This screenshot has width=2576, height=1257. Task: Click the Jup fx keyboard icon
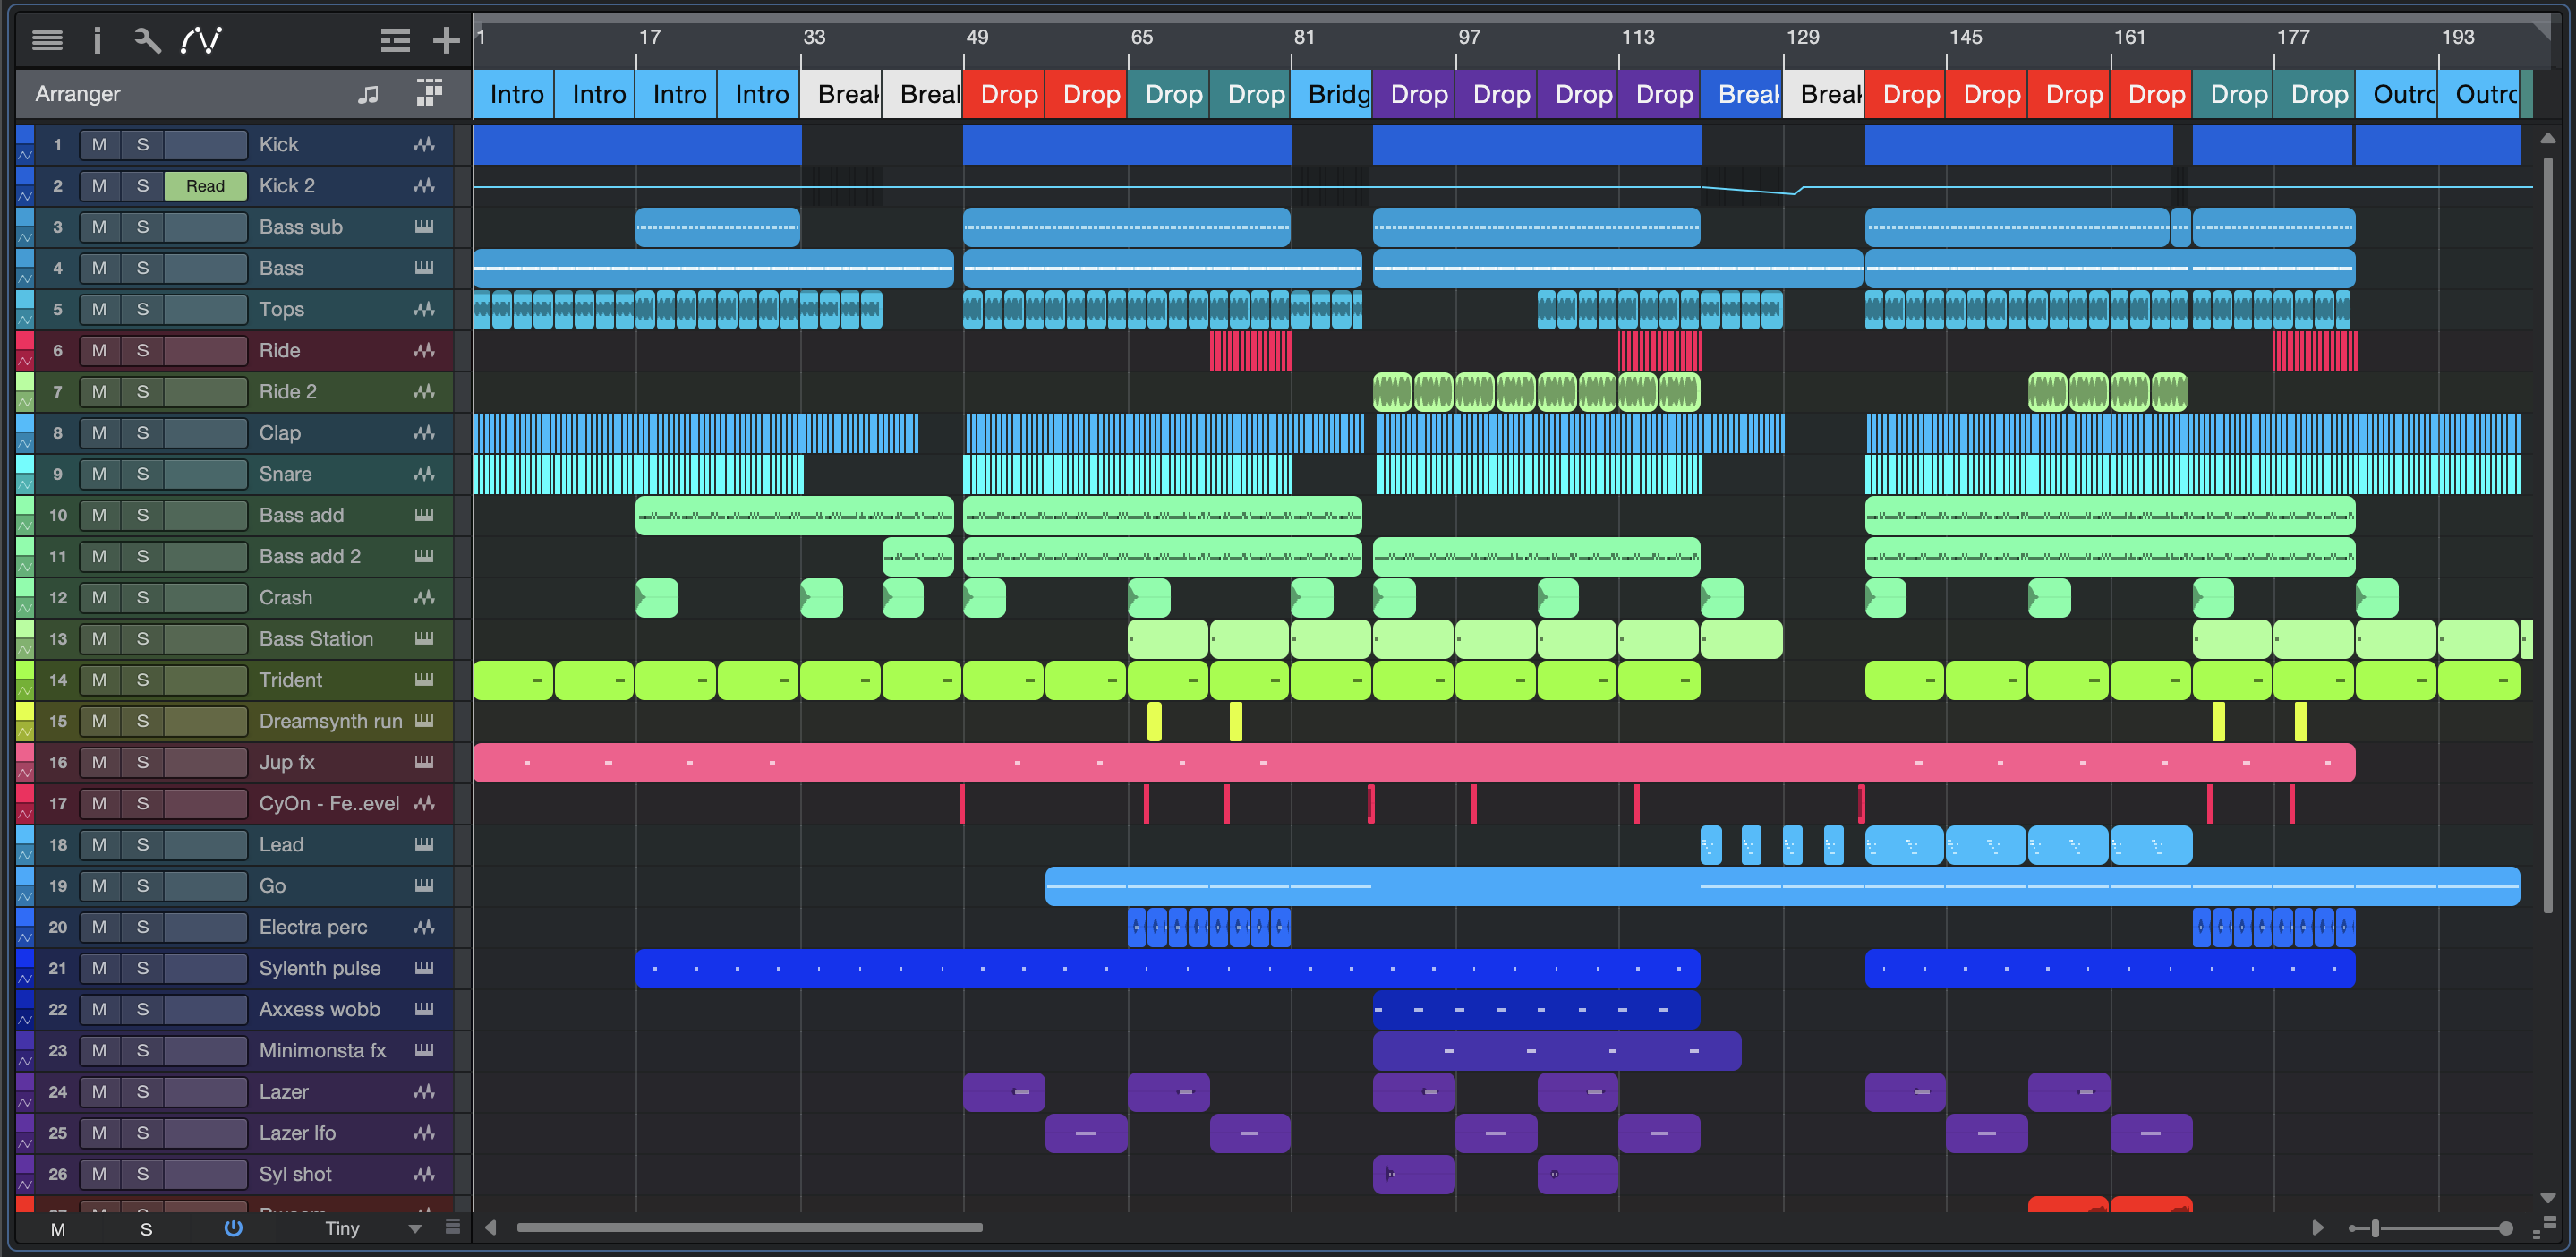tap(424, 762)
